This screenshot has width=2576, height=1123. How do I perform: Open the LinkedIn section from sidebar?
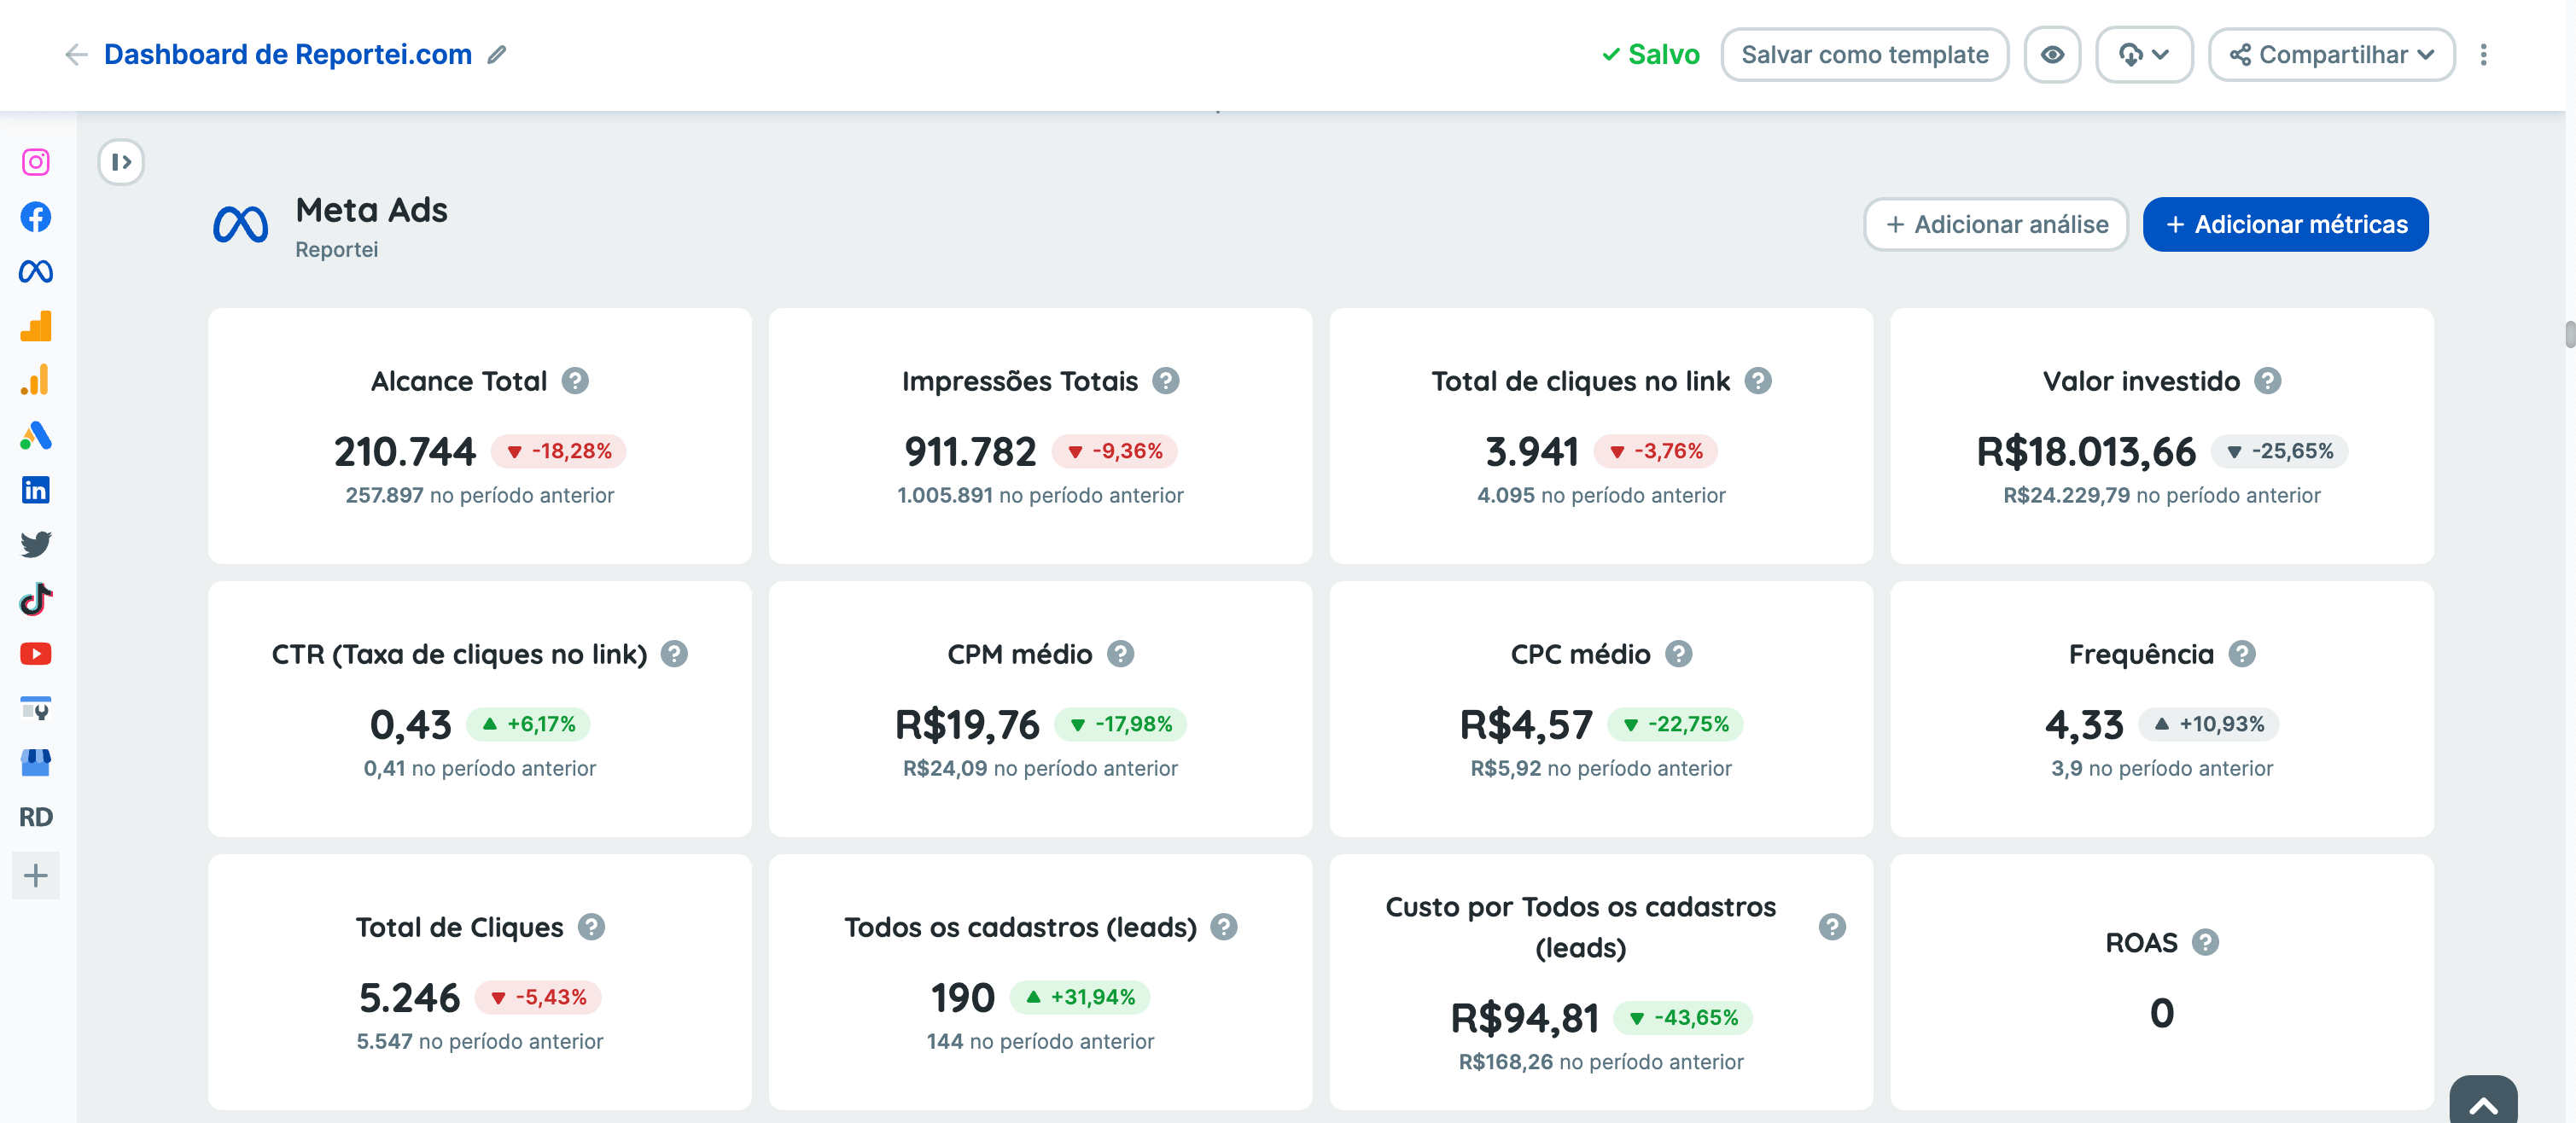[36, 489]
